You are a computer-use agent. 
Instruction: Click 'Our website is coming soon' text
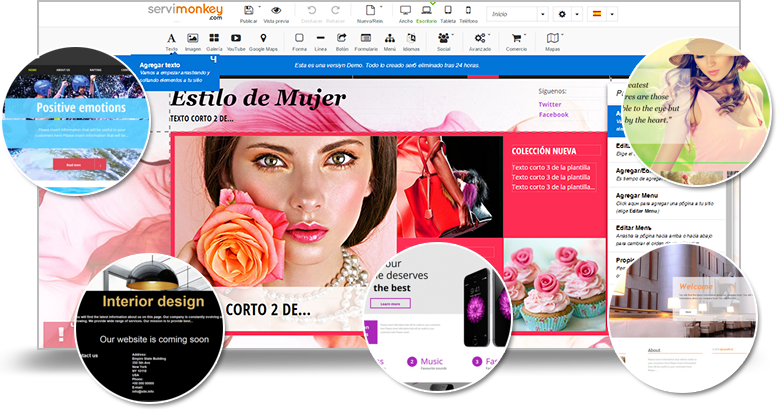[154, 340]
